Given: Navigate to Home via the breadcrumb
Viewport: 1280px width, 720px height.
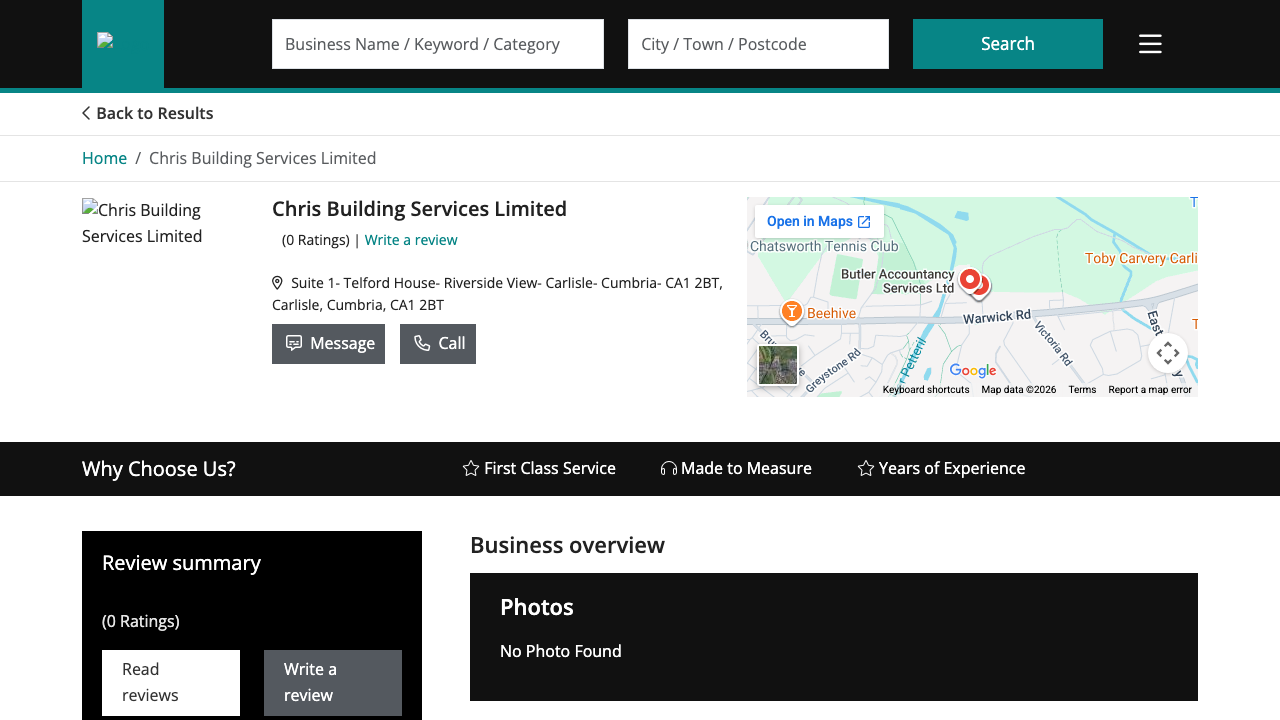Looking at the screenshot, I should (x=104, y=157).
